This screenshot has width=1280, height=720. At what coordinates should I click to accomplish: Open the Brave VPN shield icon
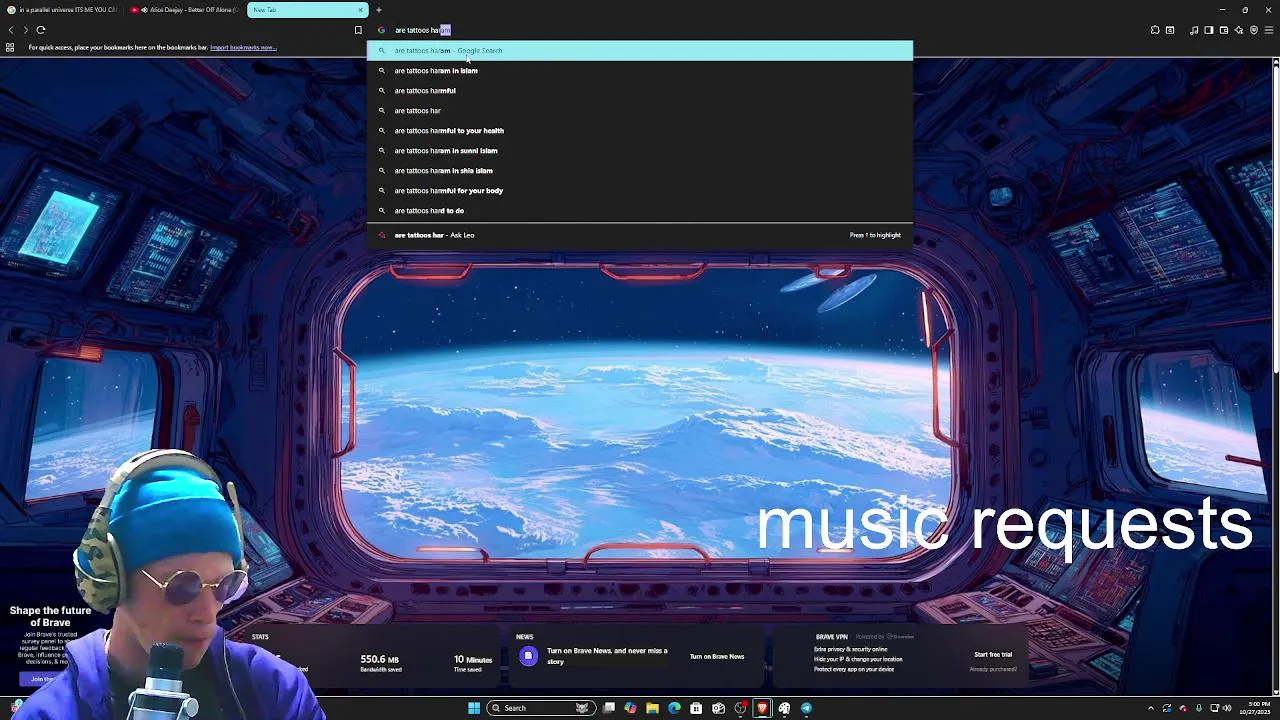tap(1254, 30)
